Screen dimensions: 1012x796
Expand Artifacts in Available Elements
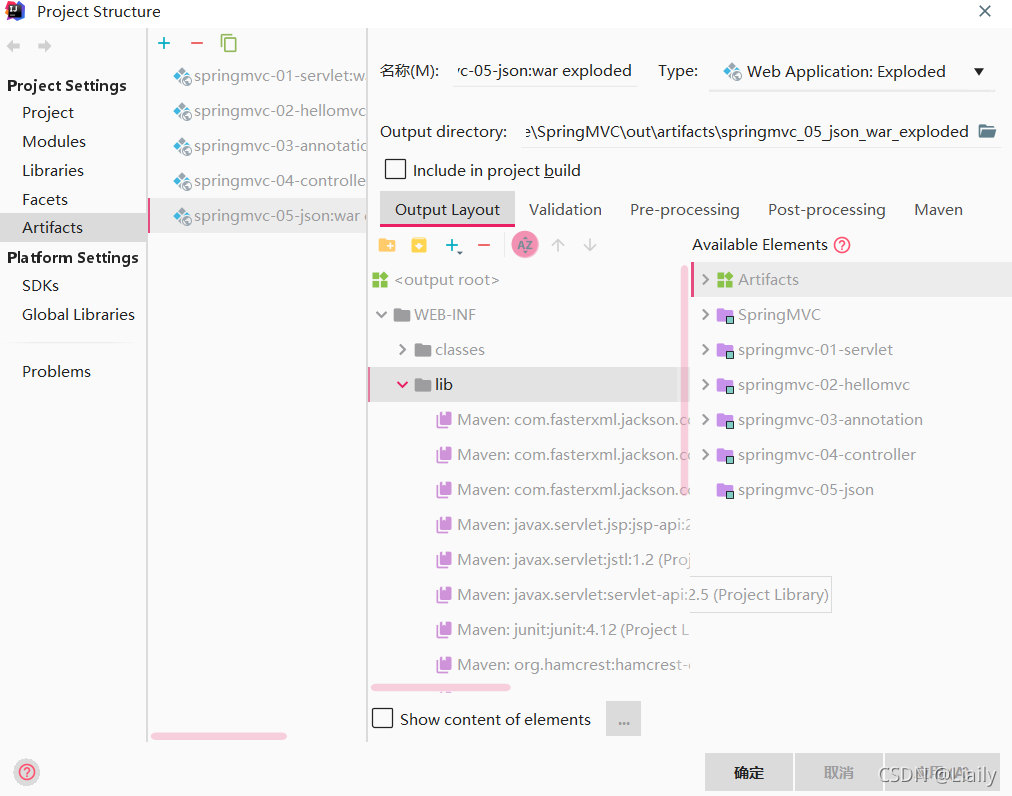(705, 280)
